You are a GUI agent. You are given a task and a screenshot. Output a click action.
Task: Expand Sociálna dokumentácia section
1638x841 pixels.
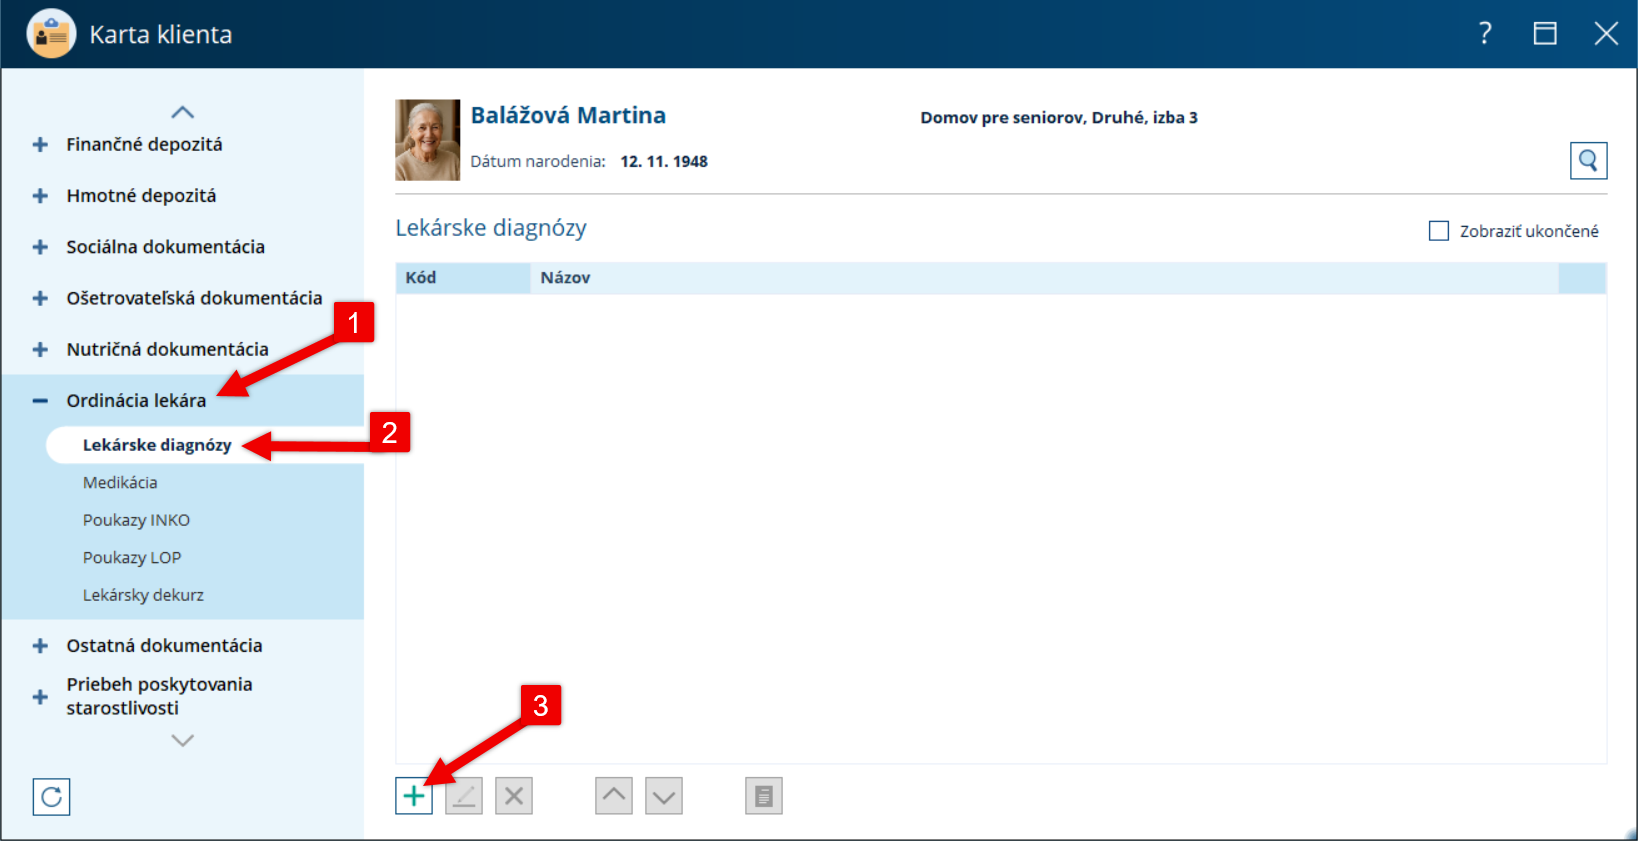point(40,247)
